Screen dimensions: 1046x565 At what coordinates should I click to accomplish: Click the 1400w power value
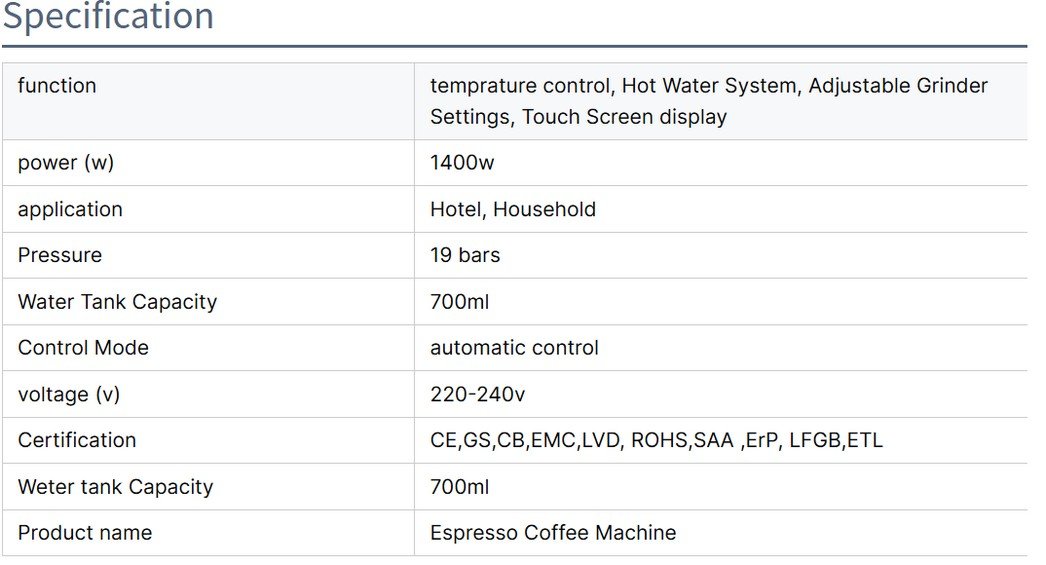coord(462,163)
